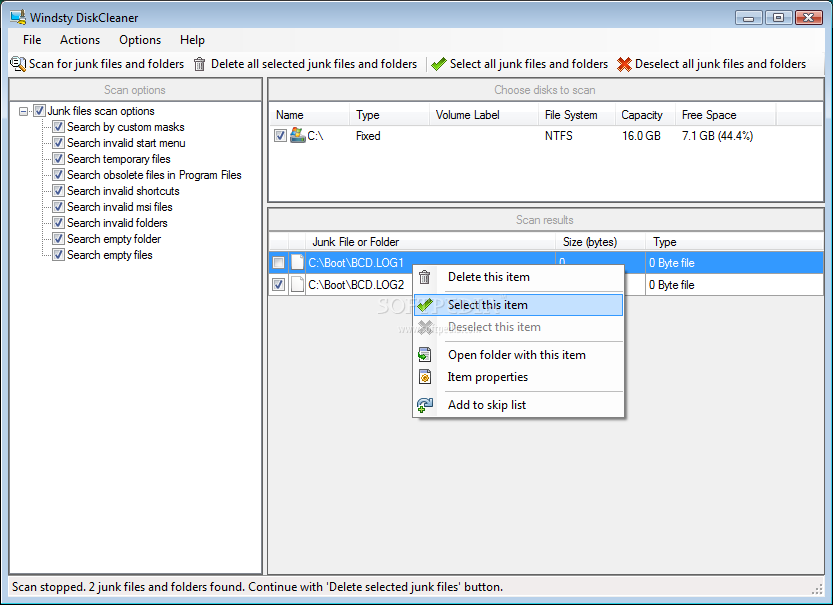Sort results by Size (bytes) column

(600, 242)
